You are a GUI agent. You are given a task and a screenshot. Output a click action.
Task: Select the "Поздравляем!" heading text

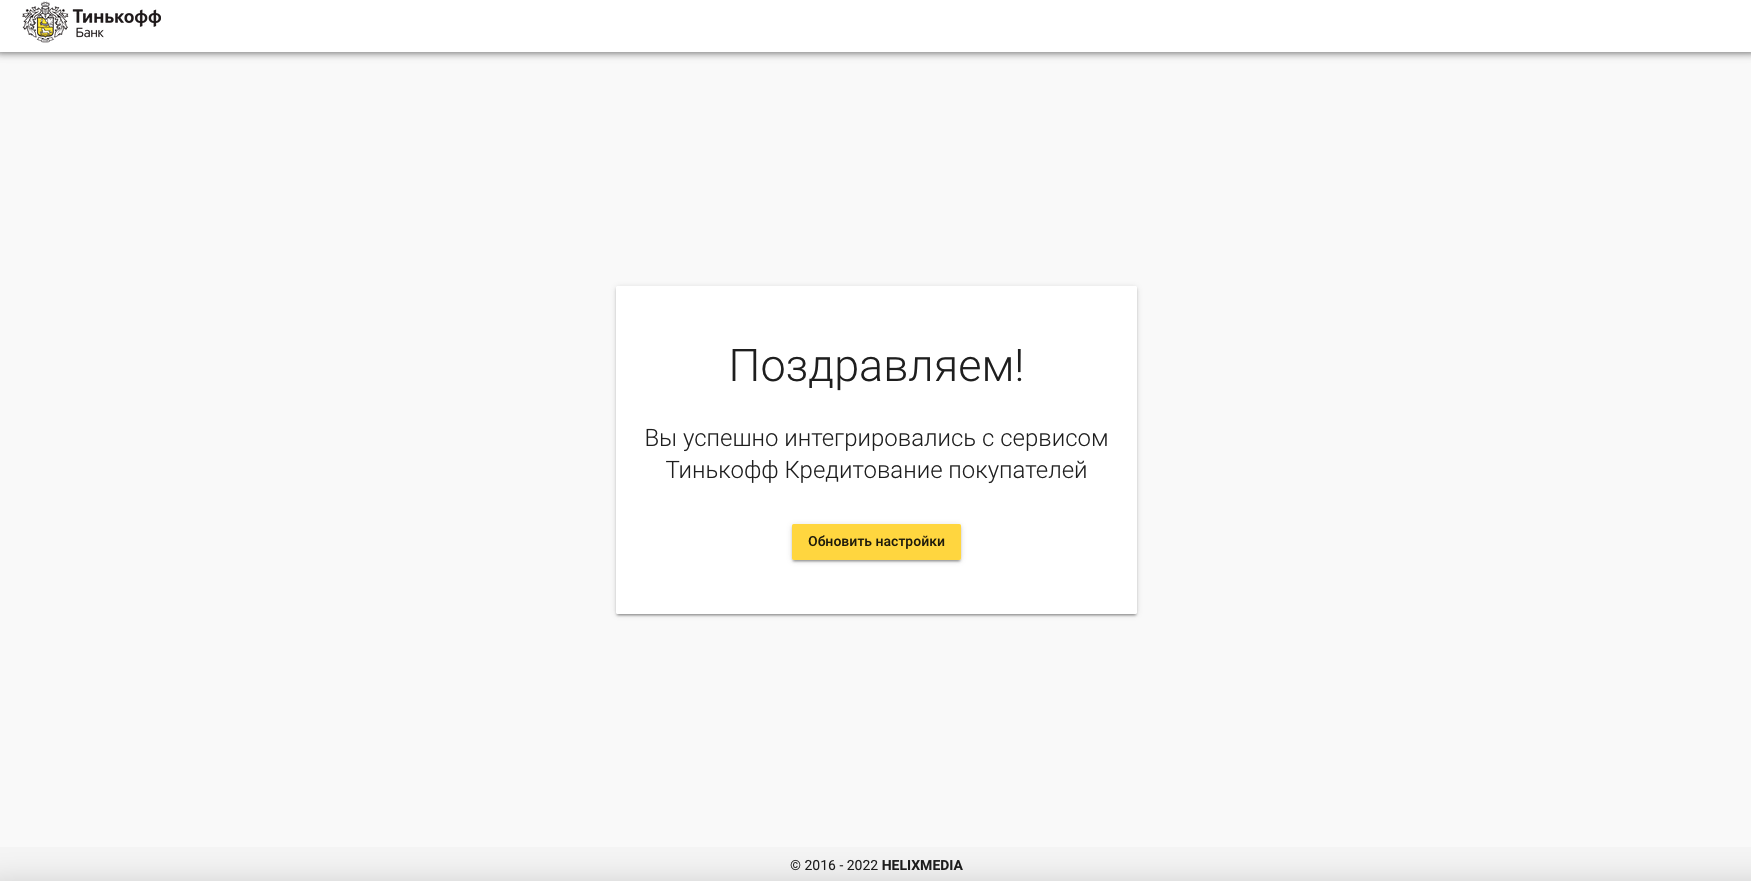click(x=876, y=365)
